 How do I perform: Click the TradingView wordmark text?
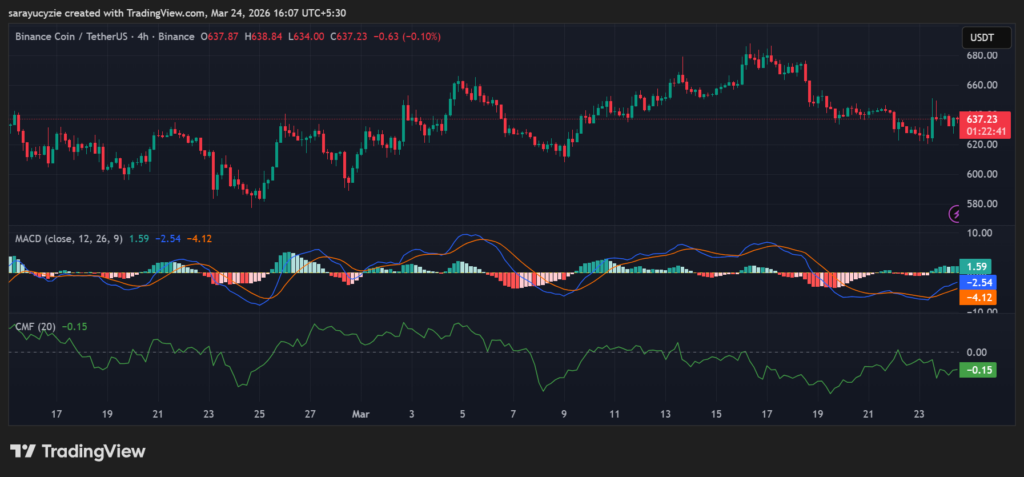point(93,452)
